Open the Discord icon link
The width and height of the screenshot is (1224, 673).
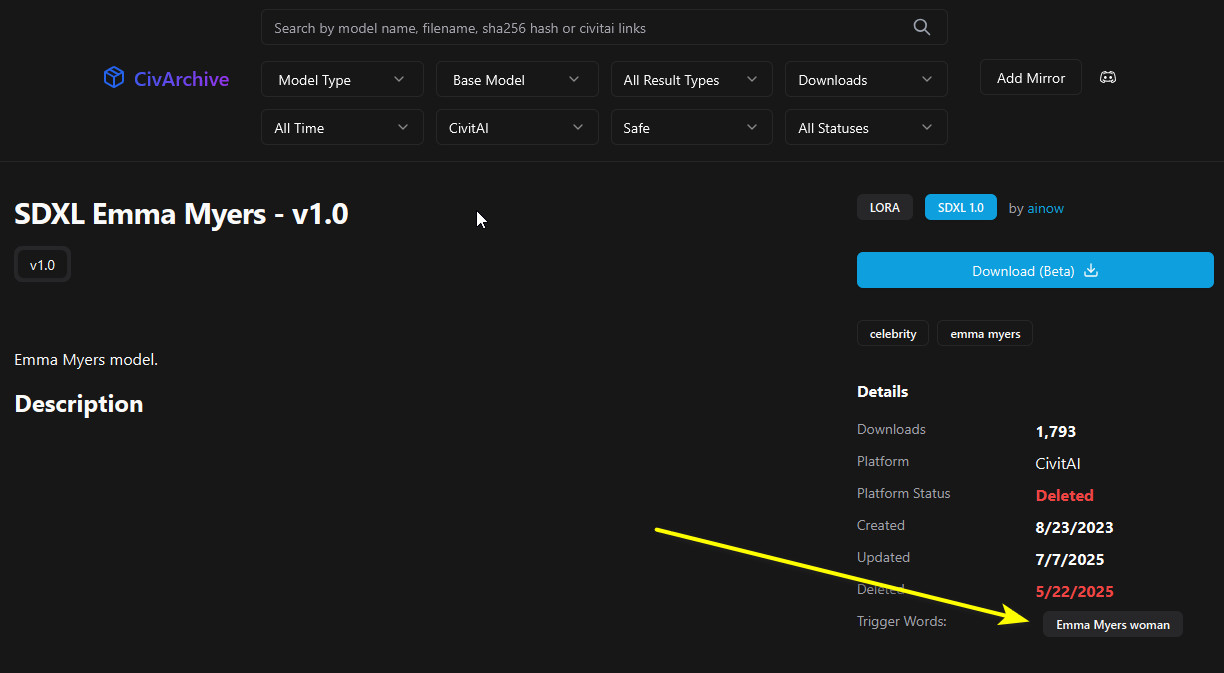(1108, 77)
